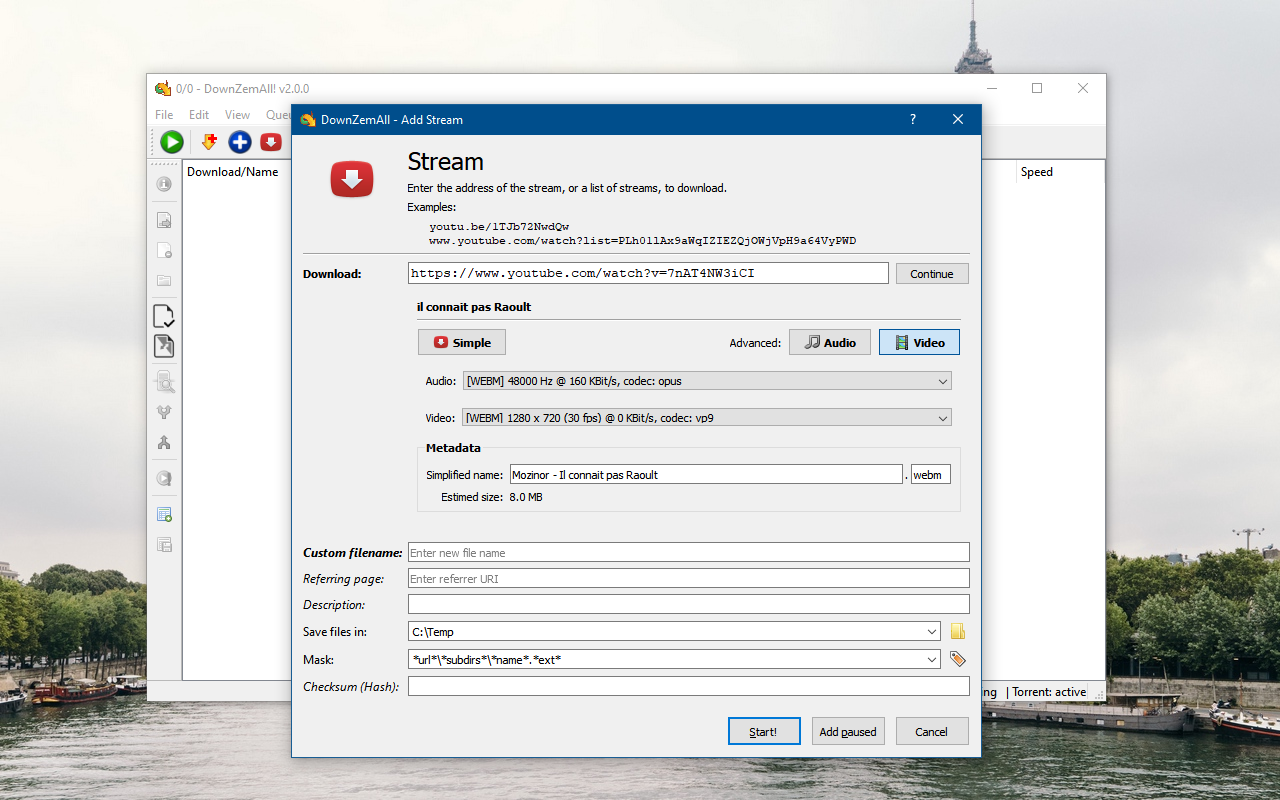Cancel the Add Stream dialog
Viewport: 1280px width, 800px height.
932,731
